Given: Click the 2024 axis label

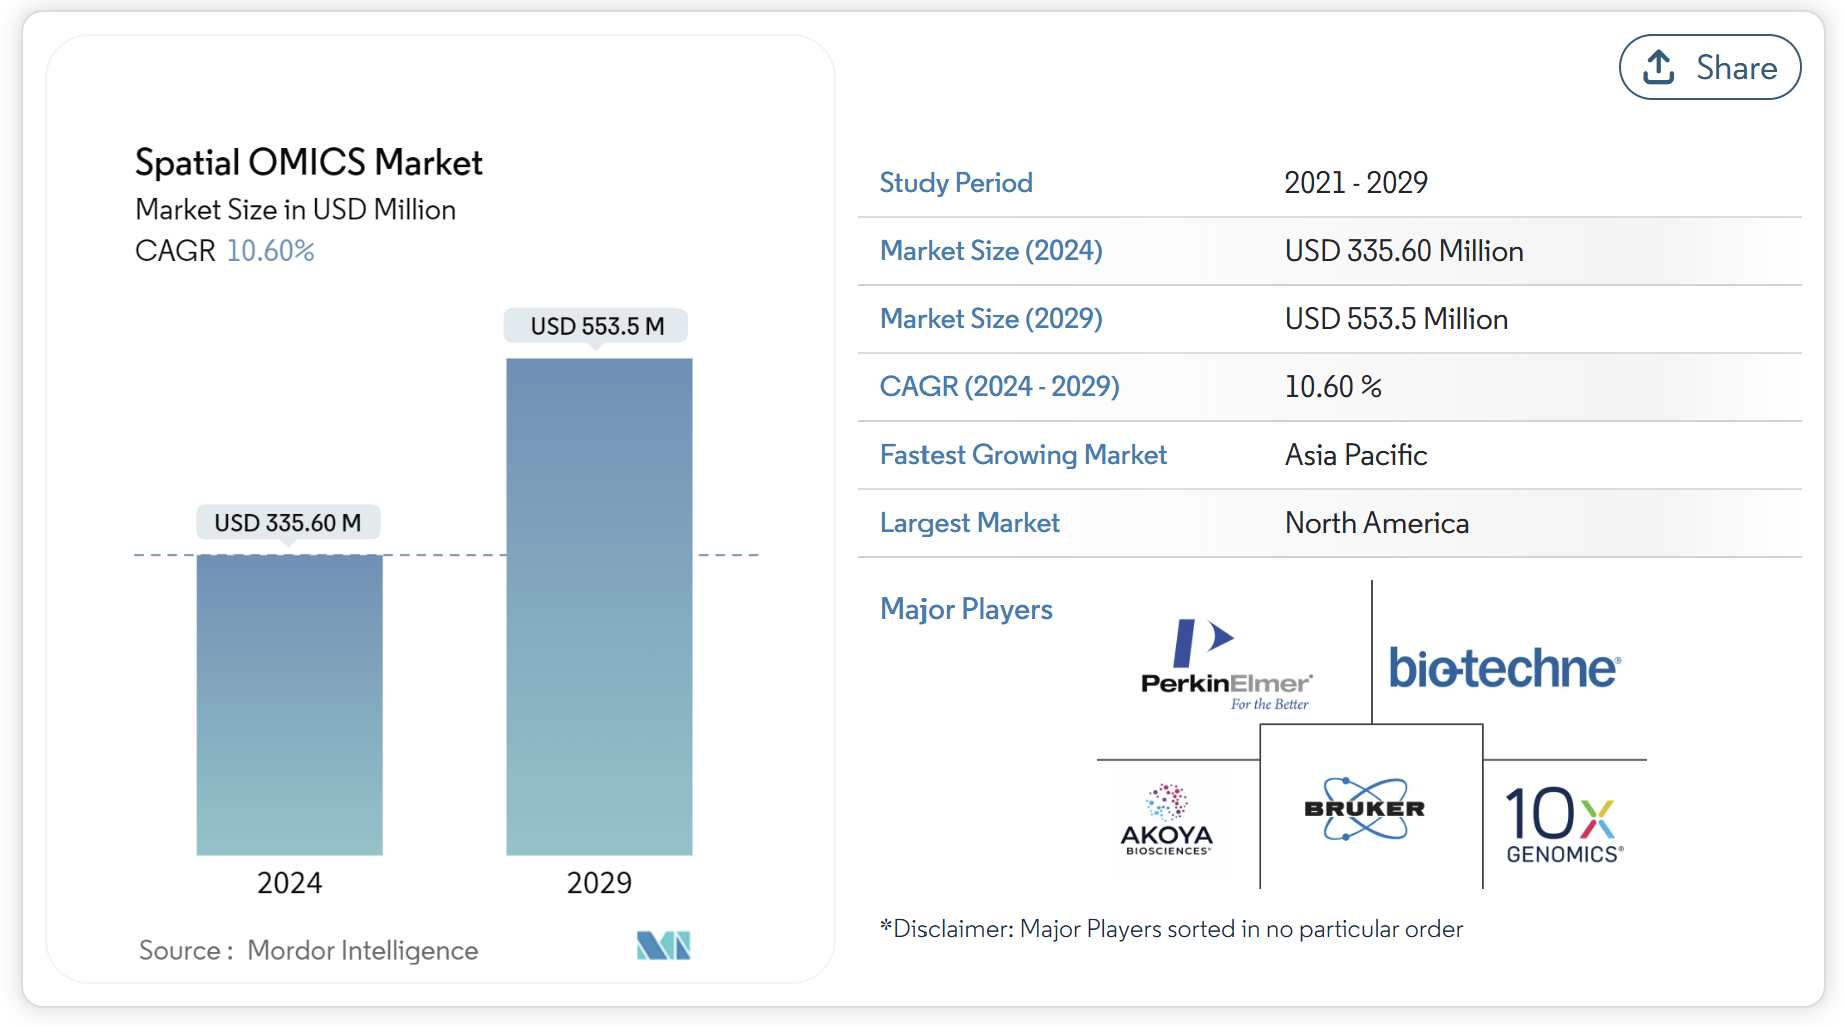Looking at the screenshot, I should (x=289, y=883).
